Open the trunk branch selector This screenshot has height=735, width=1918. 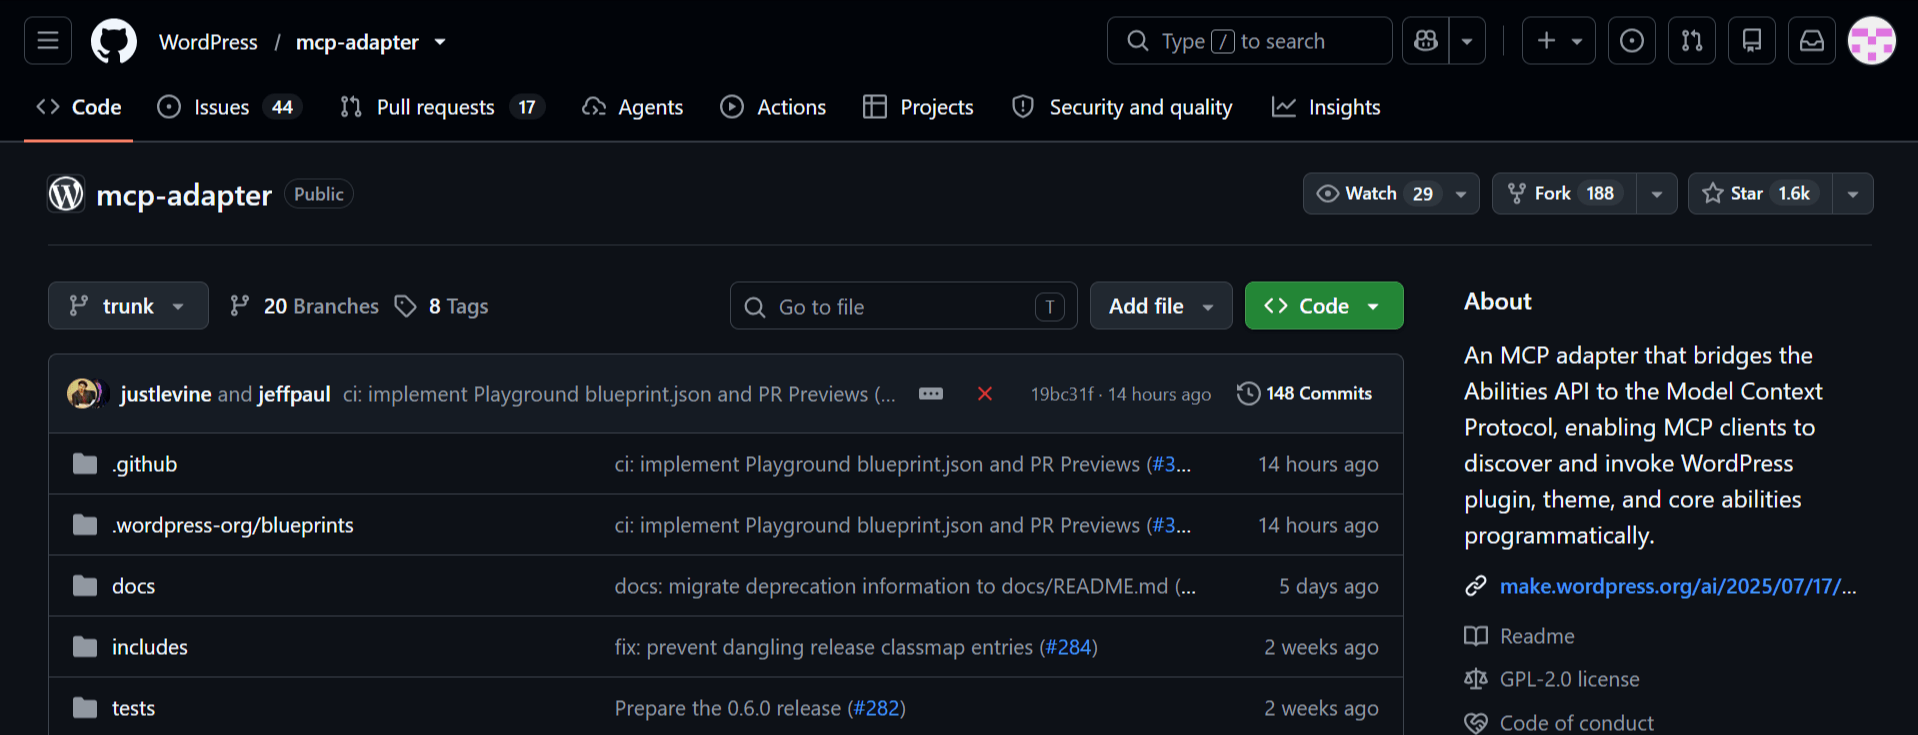click(128, 306)
